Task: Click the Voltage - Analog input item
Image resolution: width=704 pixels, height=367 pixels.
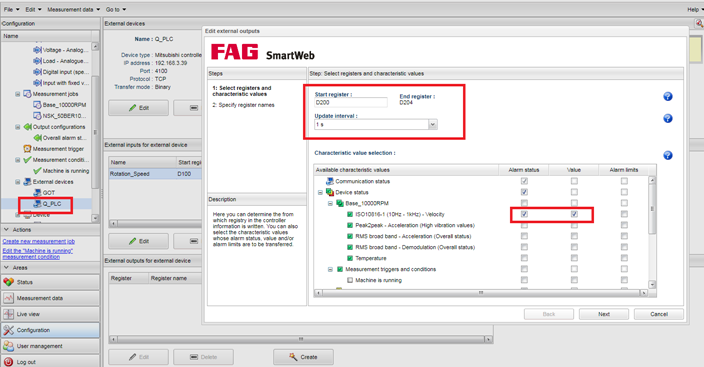Action: [61, 50]
